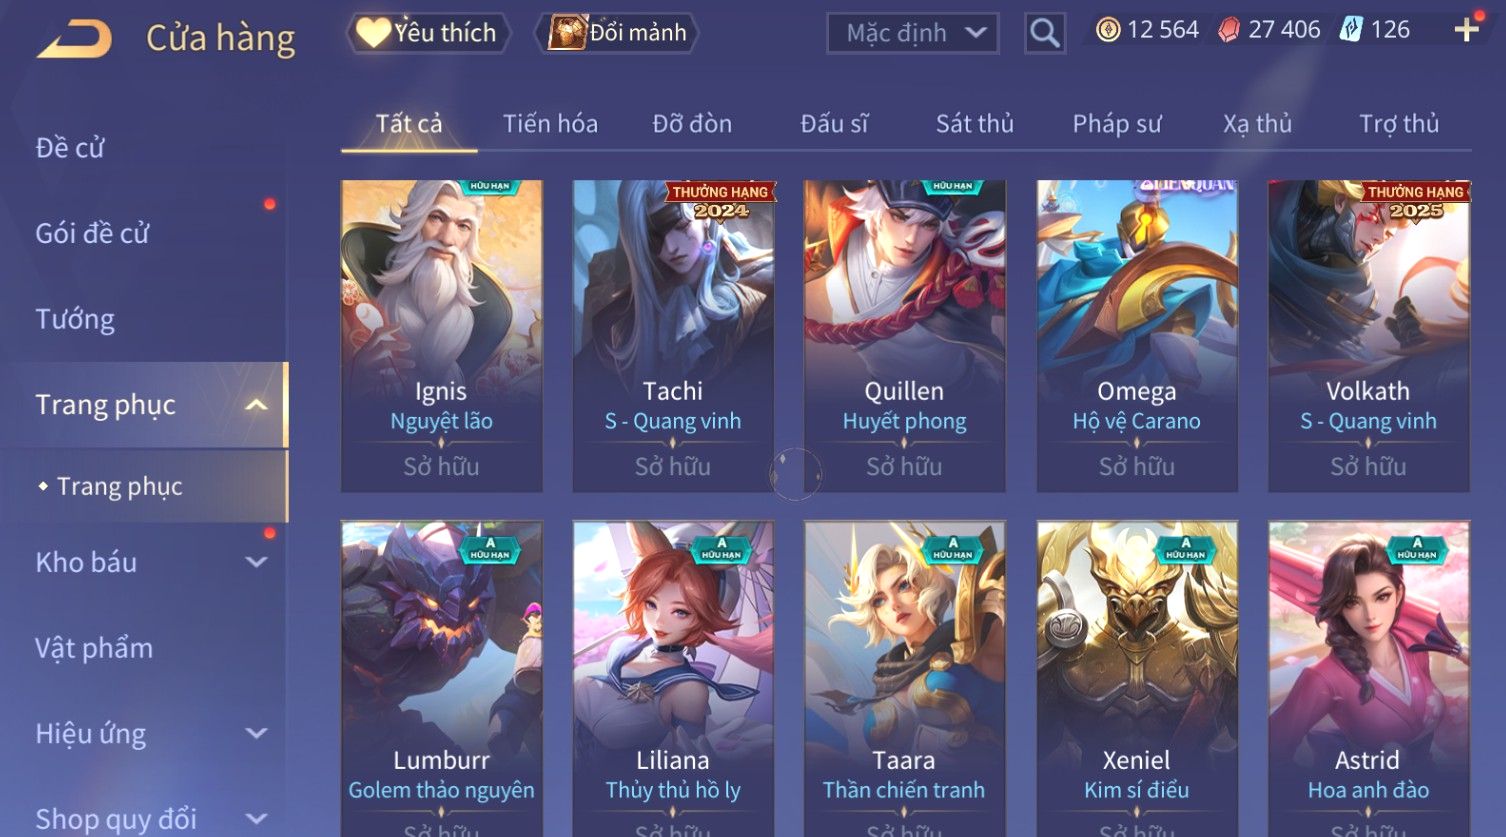Click the red ruby currency icon
This screenshot has height=837, width=1506.
click(1229, 30)
